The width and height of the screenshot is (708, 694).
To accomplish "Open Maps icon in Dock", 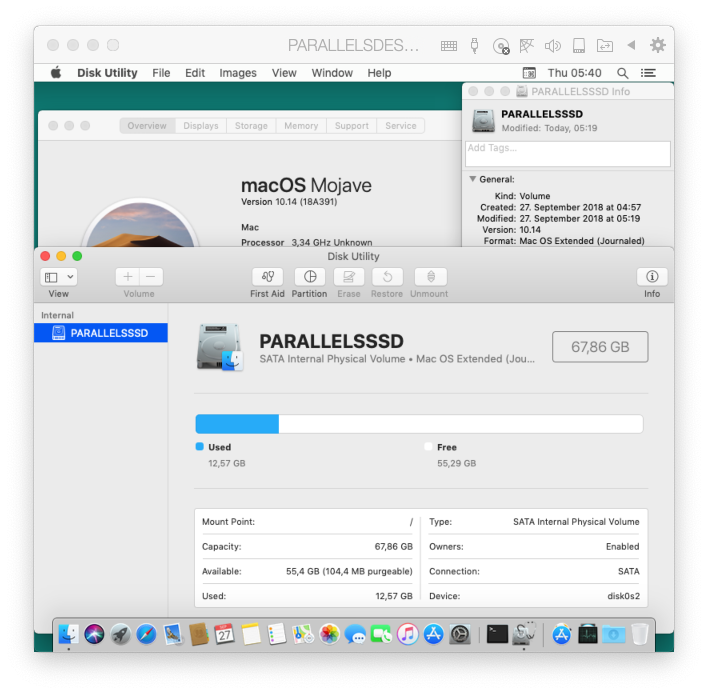I will pos(303,634).
